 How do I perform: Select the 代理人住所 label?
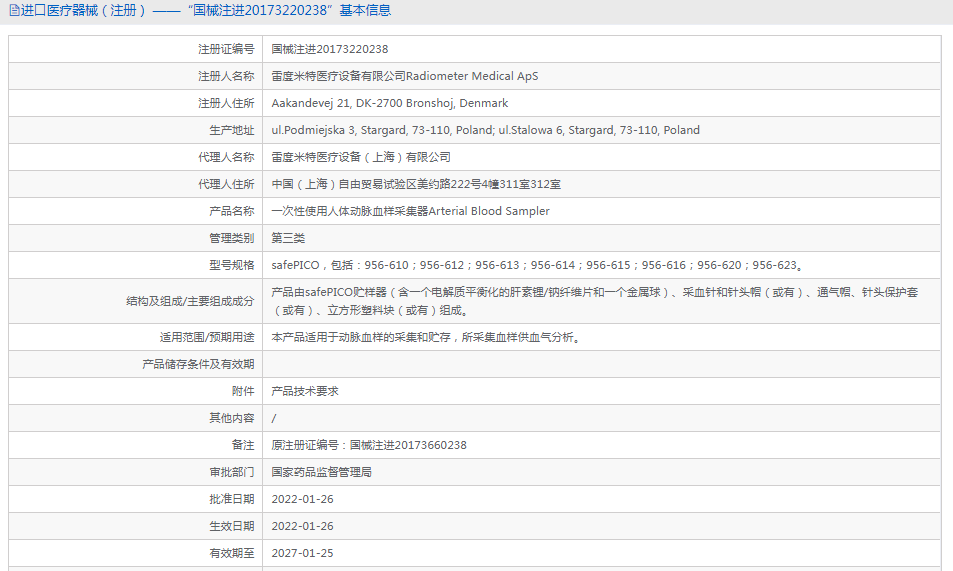point(226,184)
